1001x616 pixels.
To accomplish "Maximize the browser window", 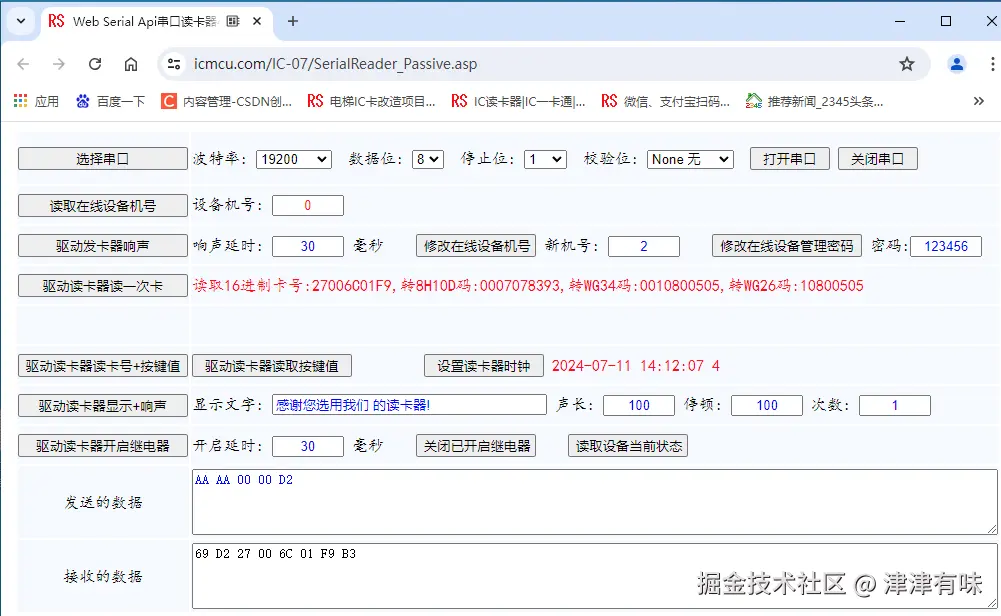I will (946, 21).
